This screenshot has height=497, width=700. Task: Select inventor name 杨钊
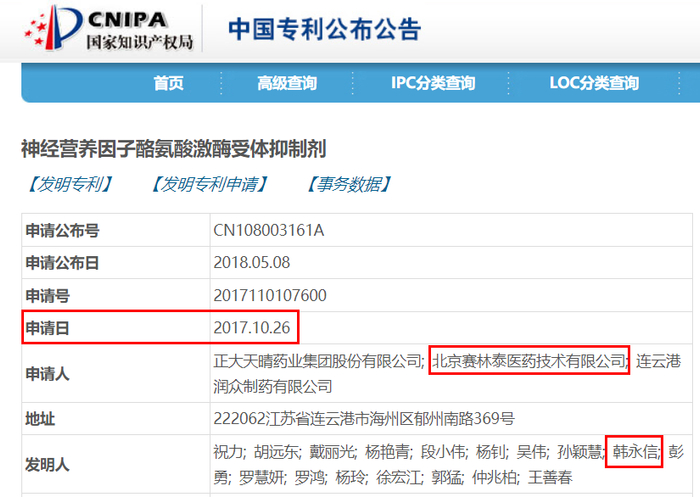click(491, 452)
